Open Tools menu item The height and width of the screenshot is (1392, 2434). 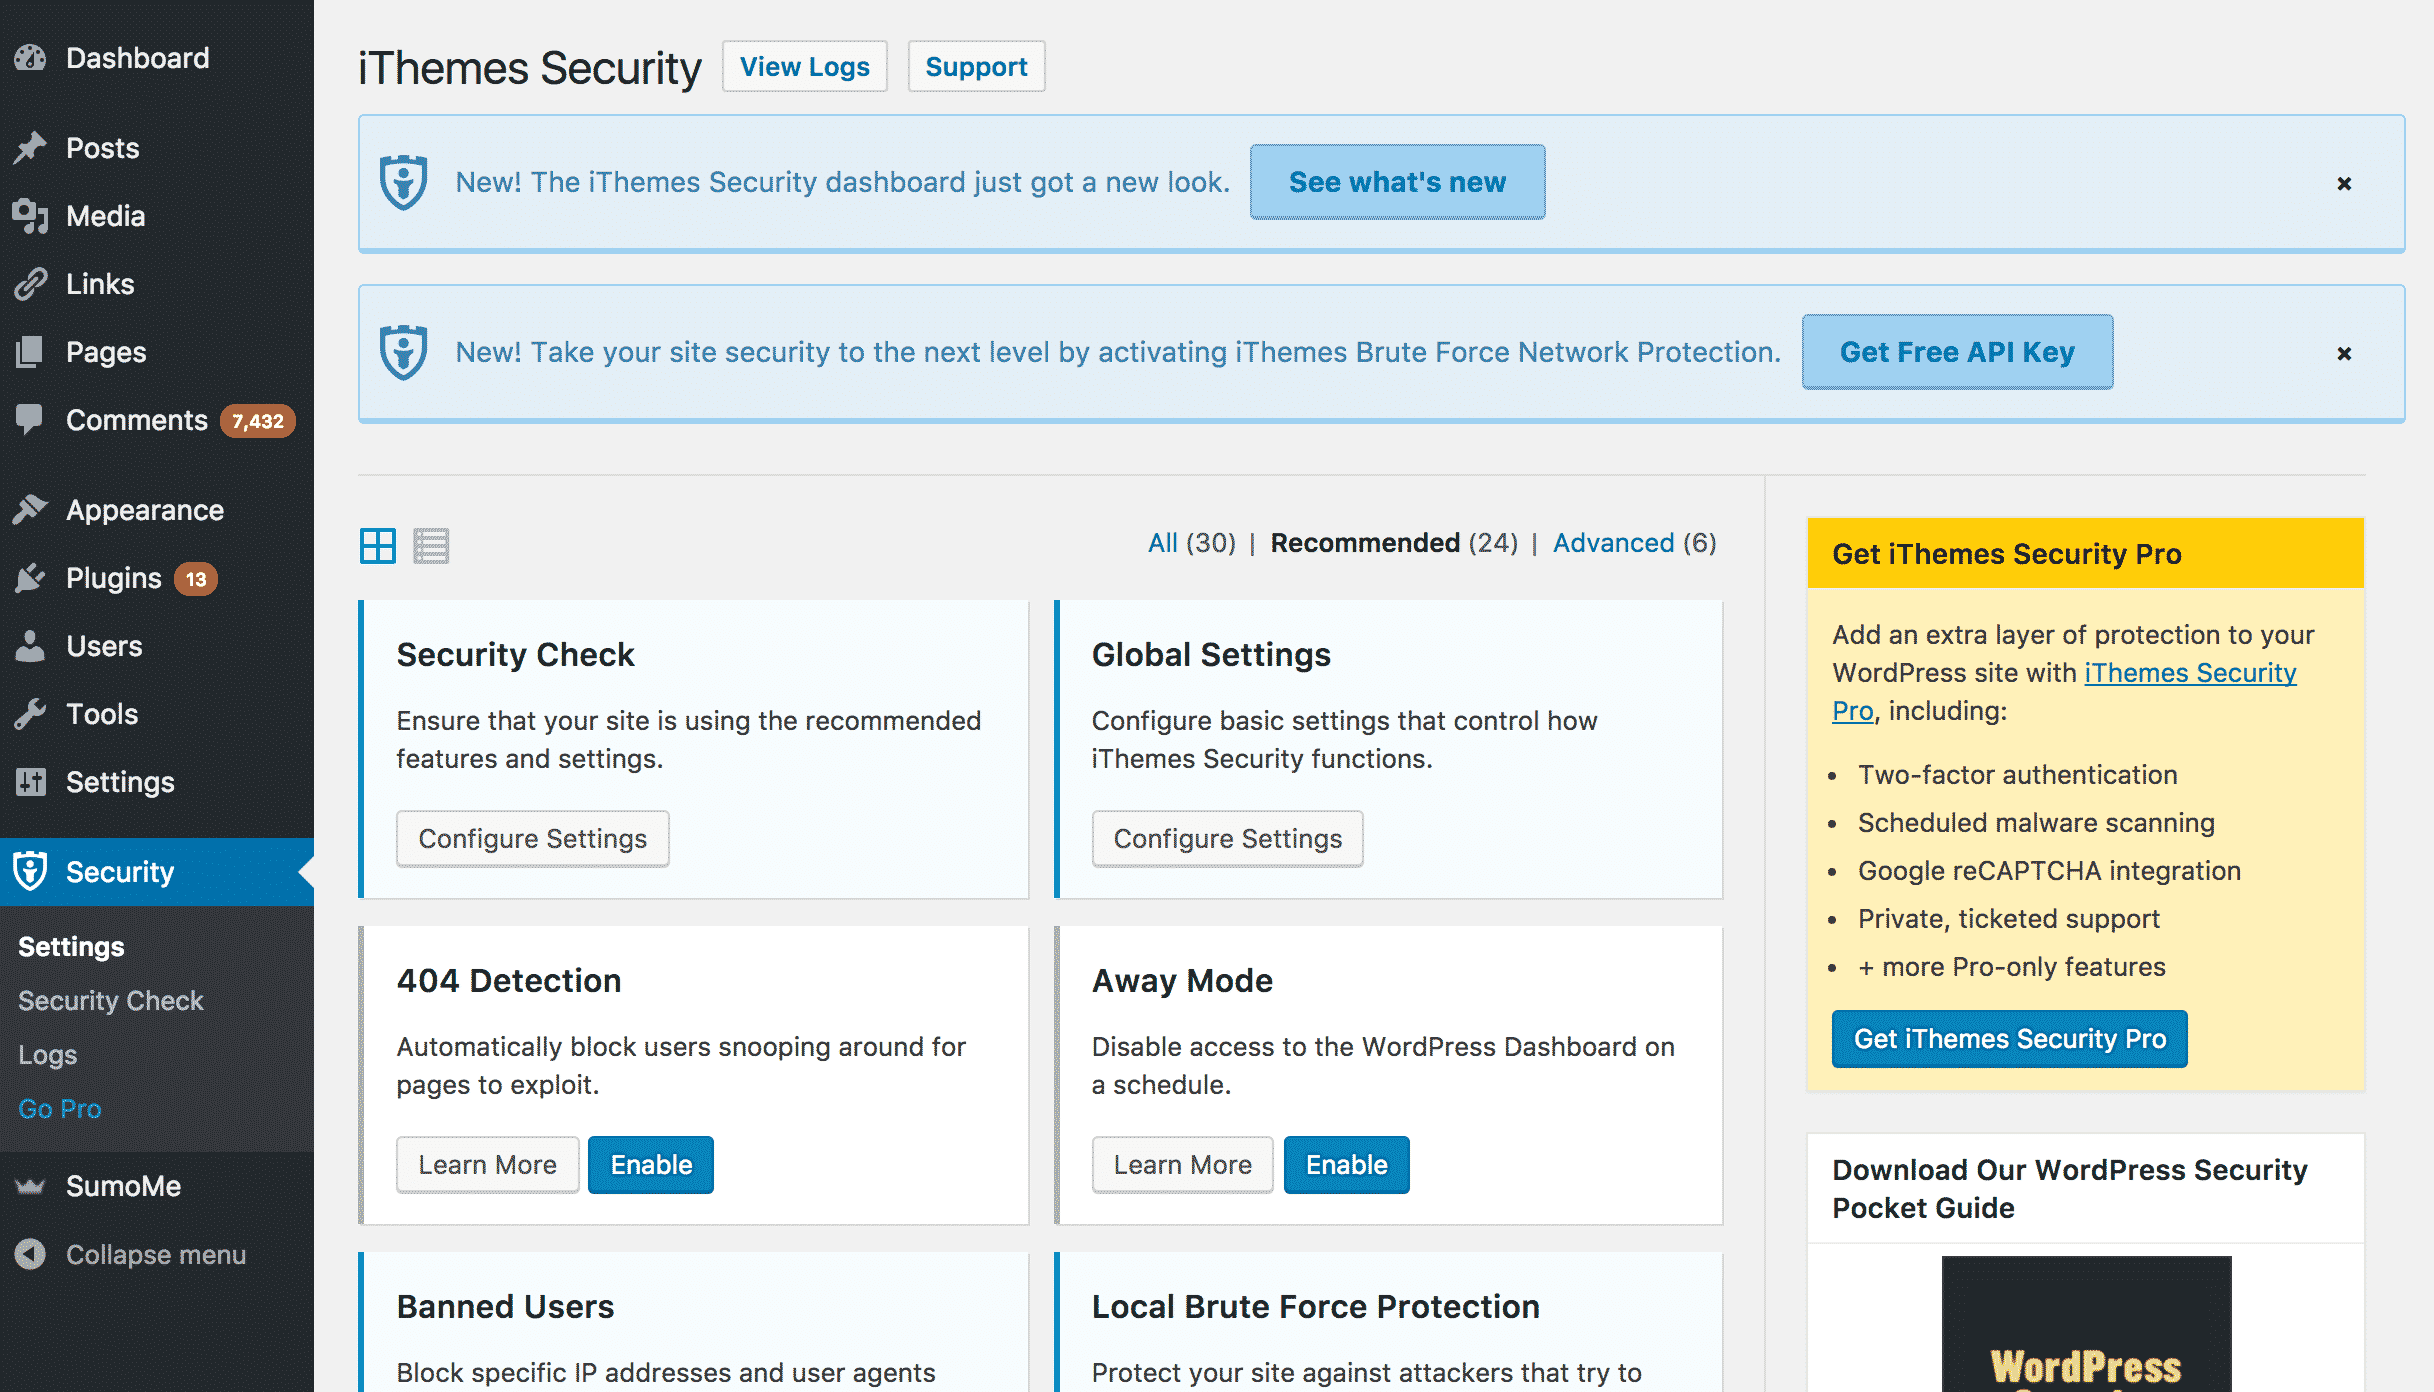click(x=102, y=714)
